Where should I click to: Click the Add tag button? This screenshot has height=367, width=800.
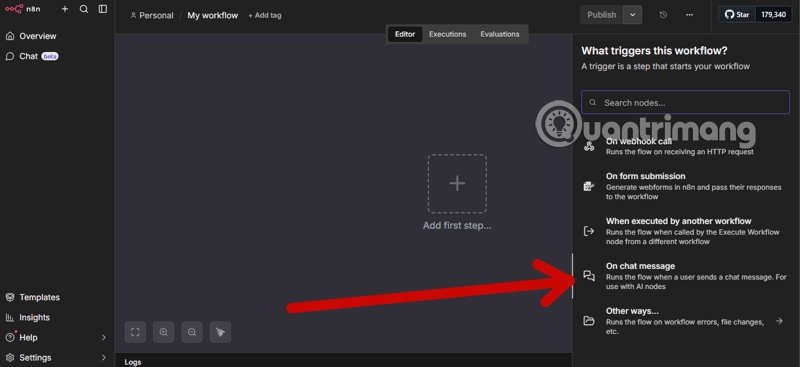coord(265,15)
